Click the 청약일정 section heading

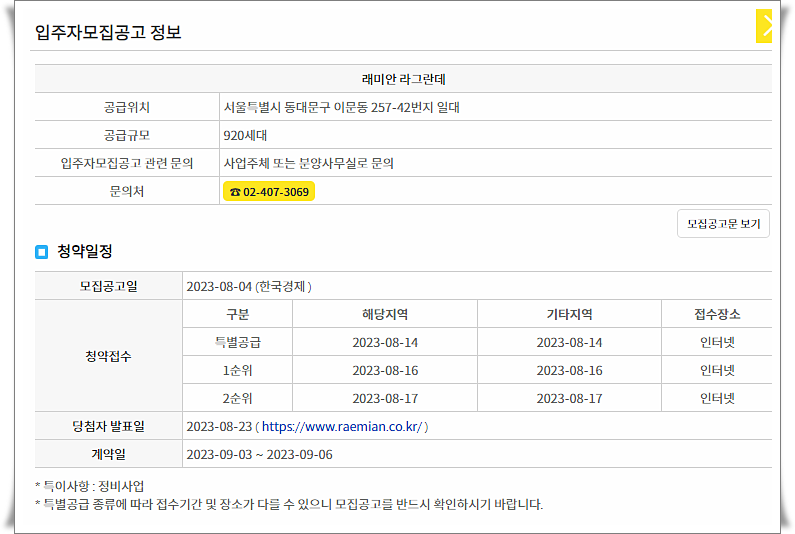pos(85,251)
